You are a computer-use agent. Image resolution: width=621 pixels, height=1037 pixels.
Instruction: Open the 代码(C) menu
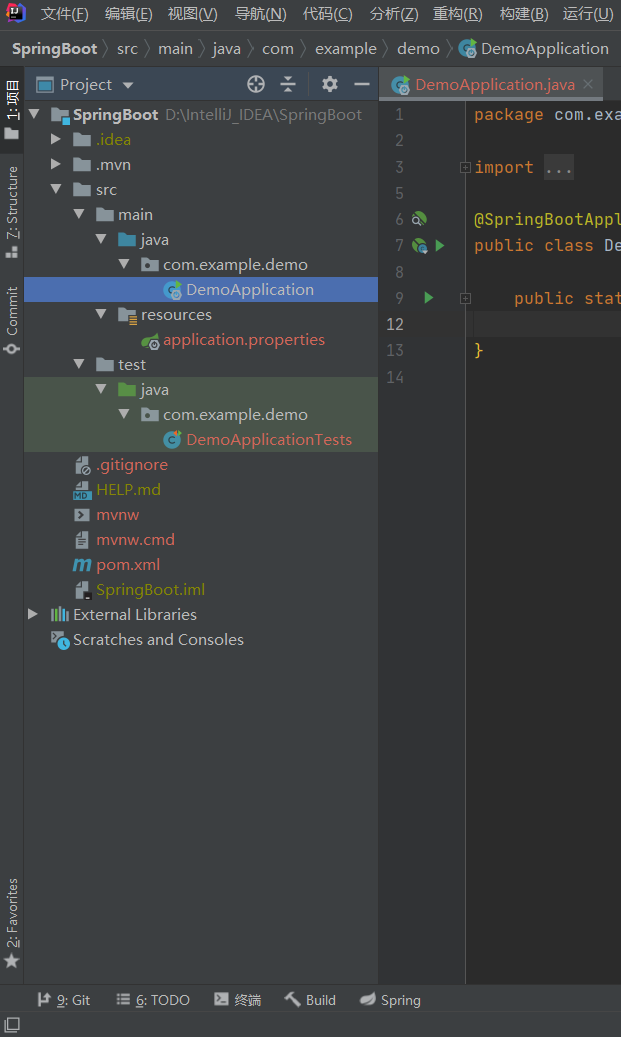[327, 14]
